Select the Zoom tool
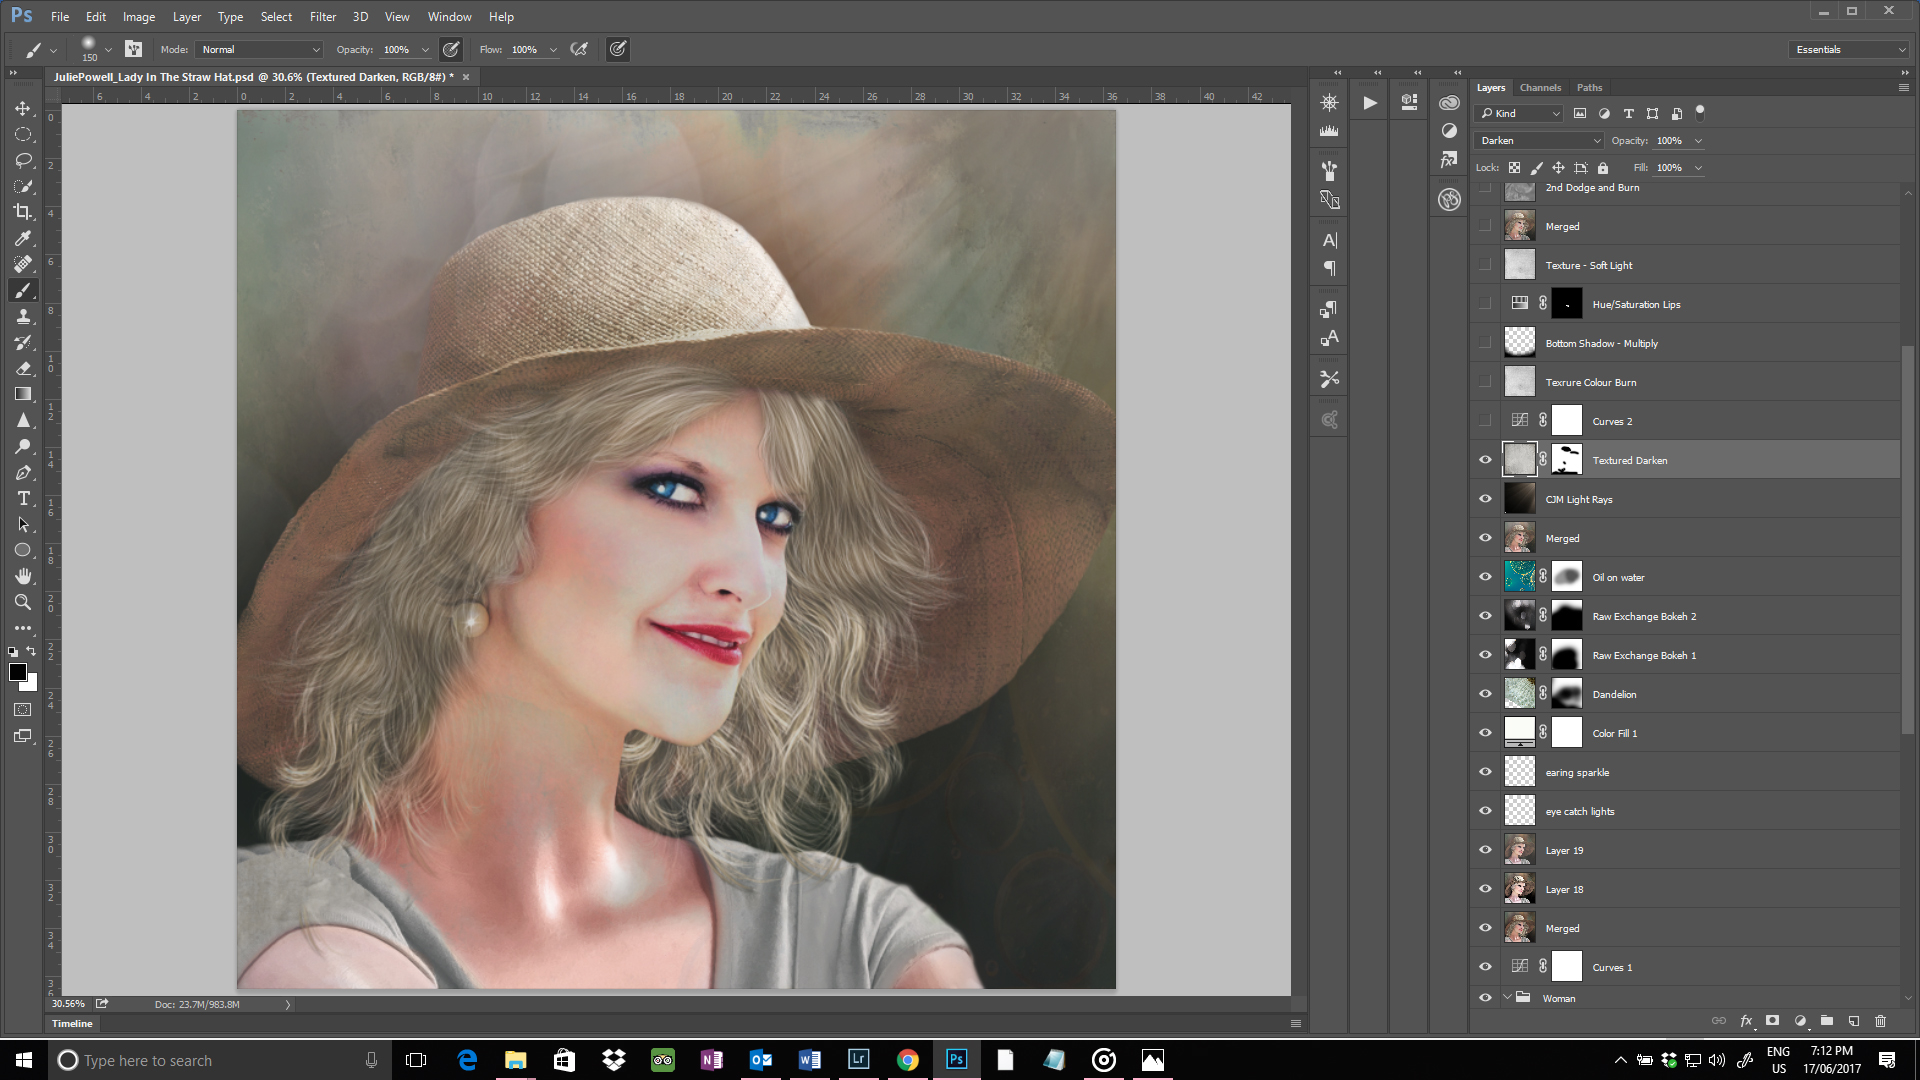 (22, 602)
